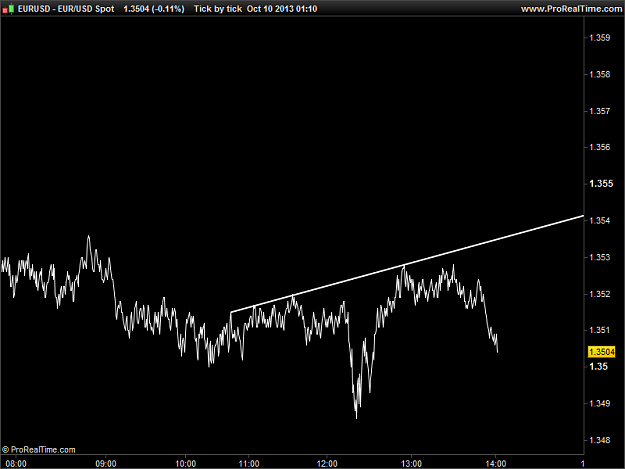Click the 1.354 price axis label

(x=599, y=221)
